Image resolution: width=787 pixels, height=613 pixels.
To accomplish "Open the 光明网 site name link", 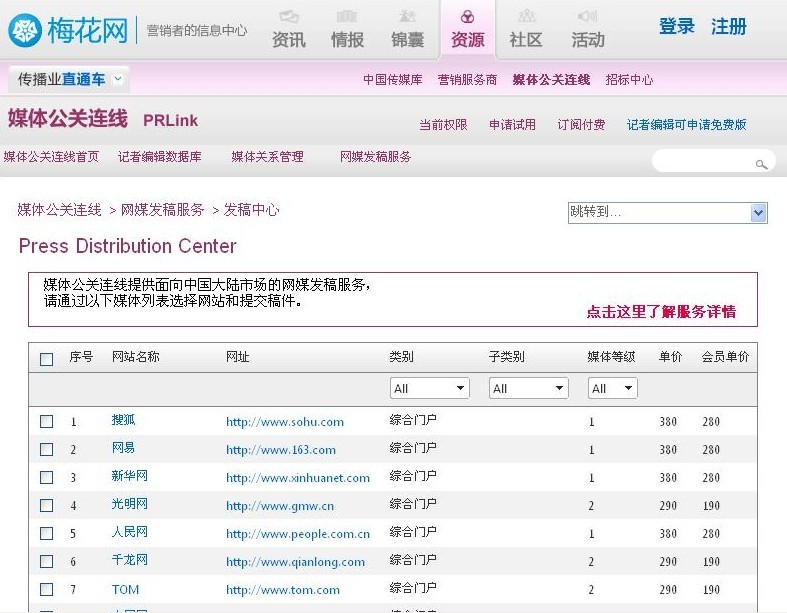I will click(x=129, y=504).
